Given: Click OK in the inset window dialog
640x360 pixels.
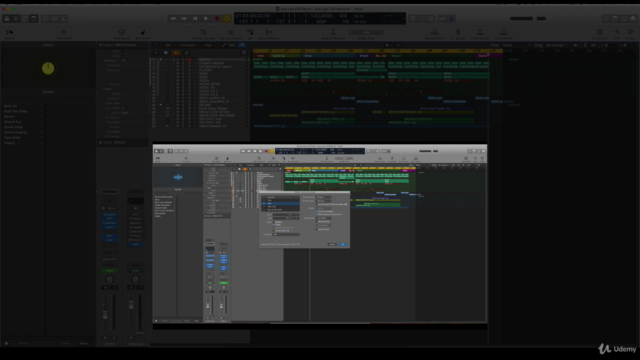Looking at the screenshot, I should coord(343,244).
